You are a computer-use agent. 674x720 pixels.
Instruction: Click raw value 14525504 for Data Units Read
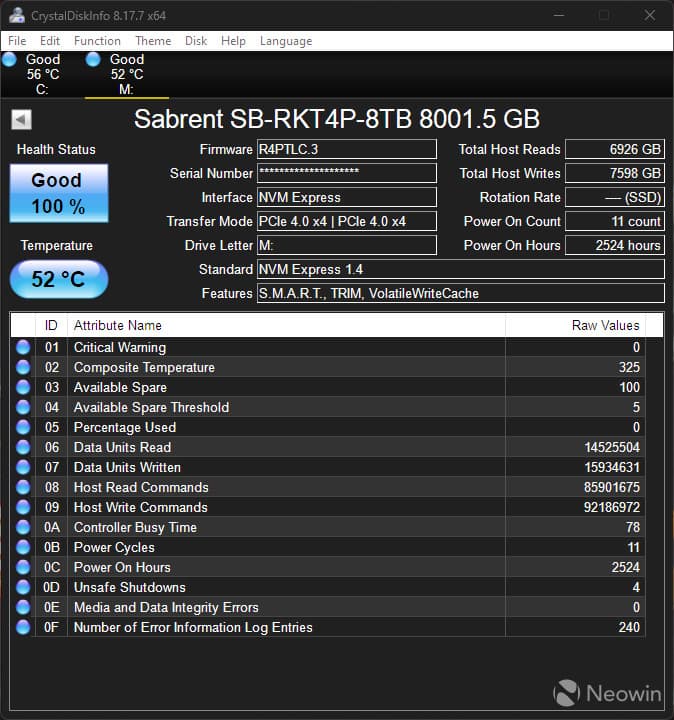click(612, 447)
